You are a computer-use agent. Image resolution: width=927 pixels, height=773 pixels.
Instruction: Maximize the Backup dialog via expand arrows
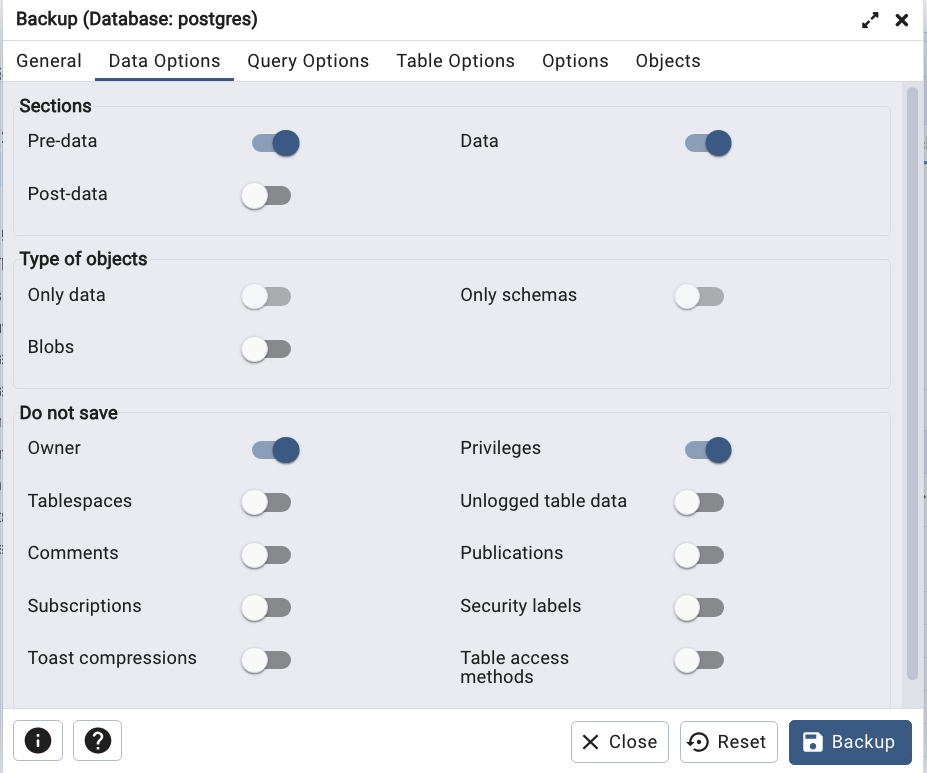click(x=870, y=20)
